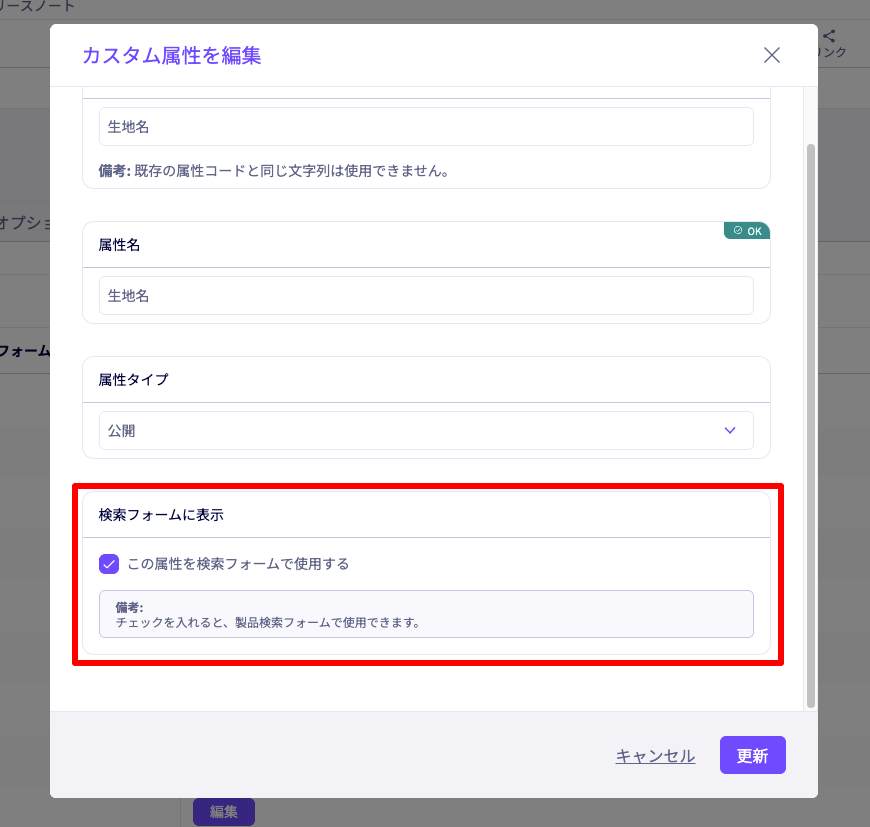
Task: Click the 編集 button behind the dialog
Action: tap(223, 812)
